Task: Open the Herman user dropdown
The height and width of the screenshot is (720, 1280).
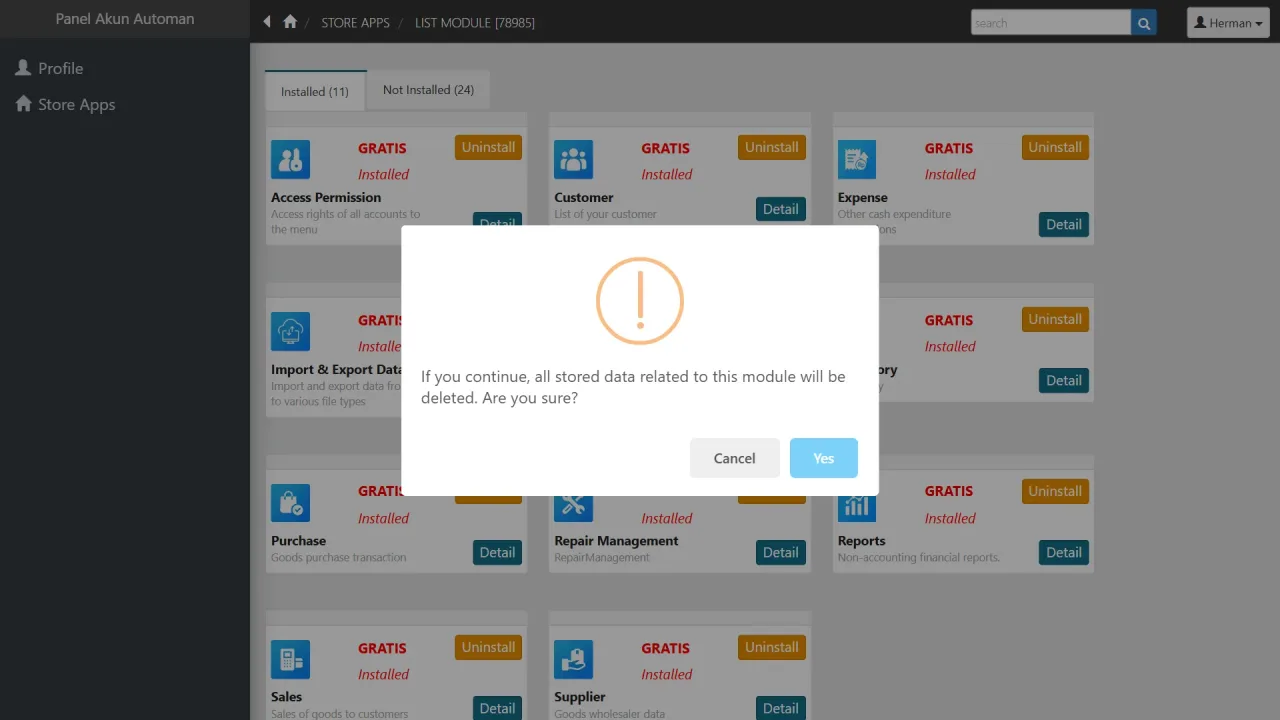Action: 1228,23
